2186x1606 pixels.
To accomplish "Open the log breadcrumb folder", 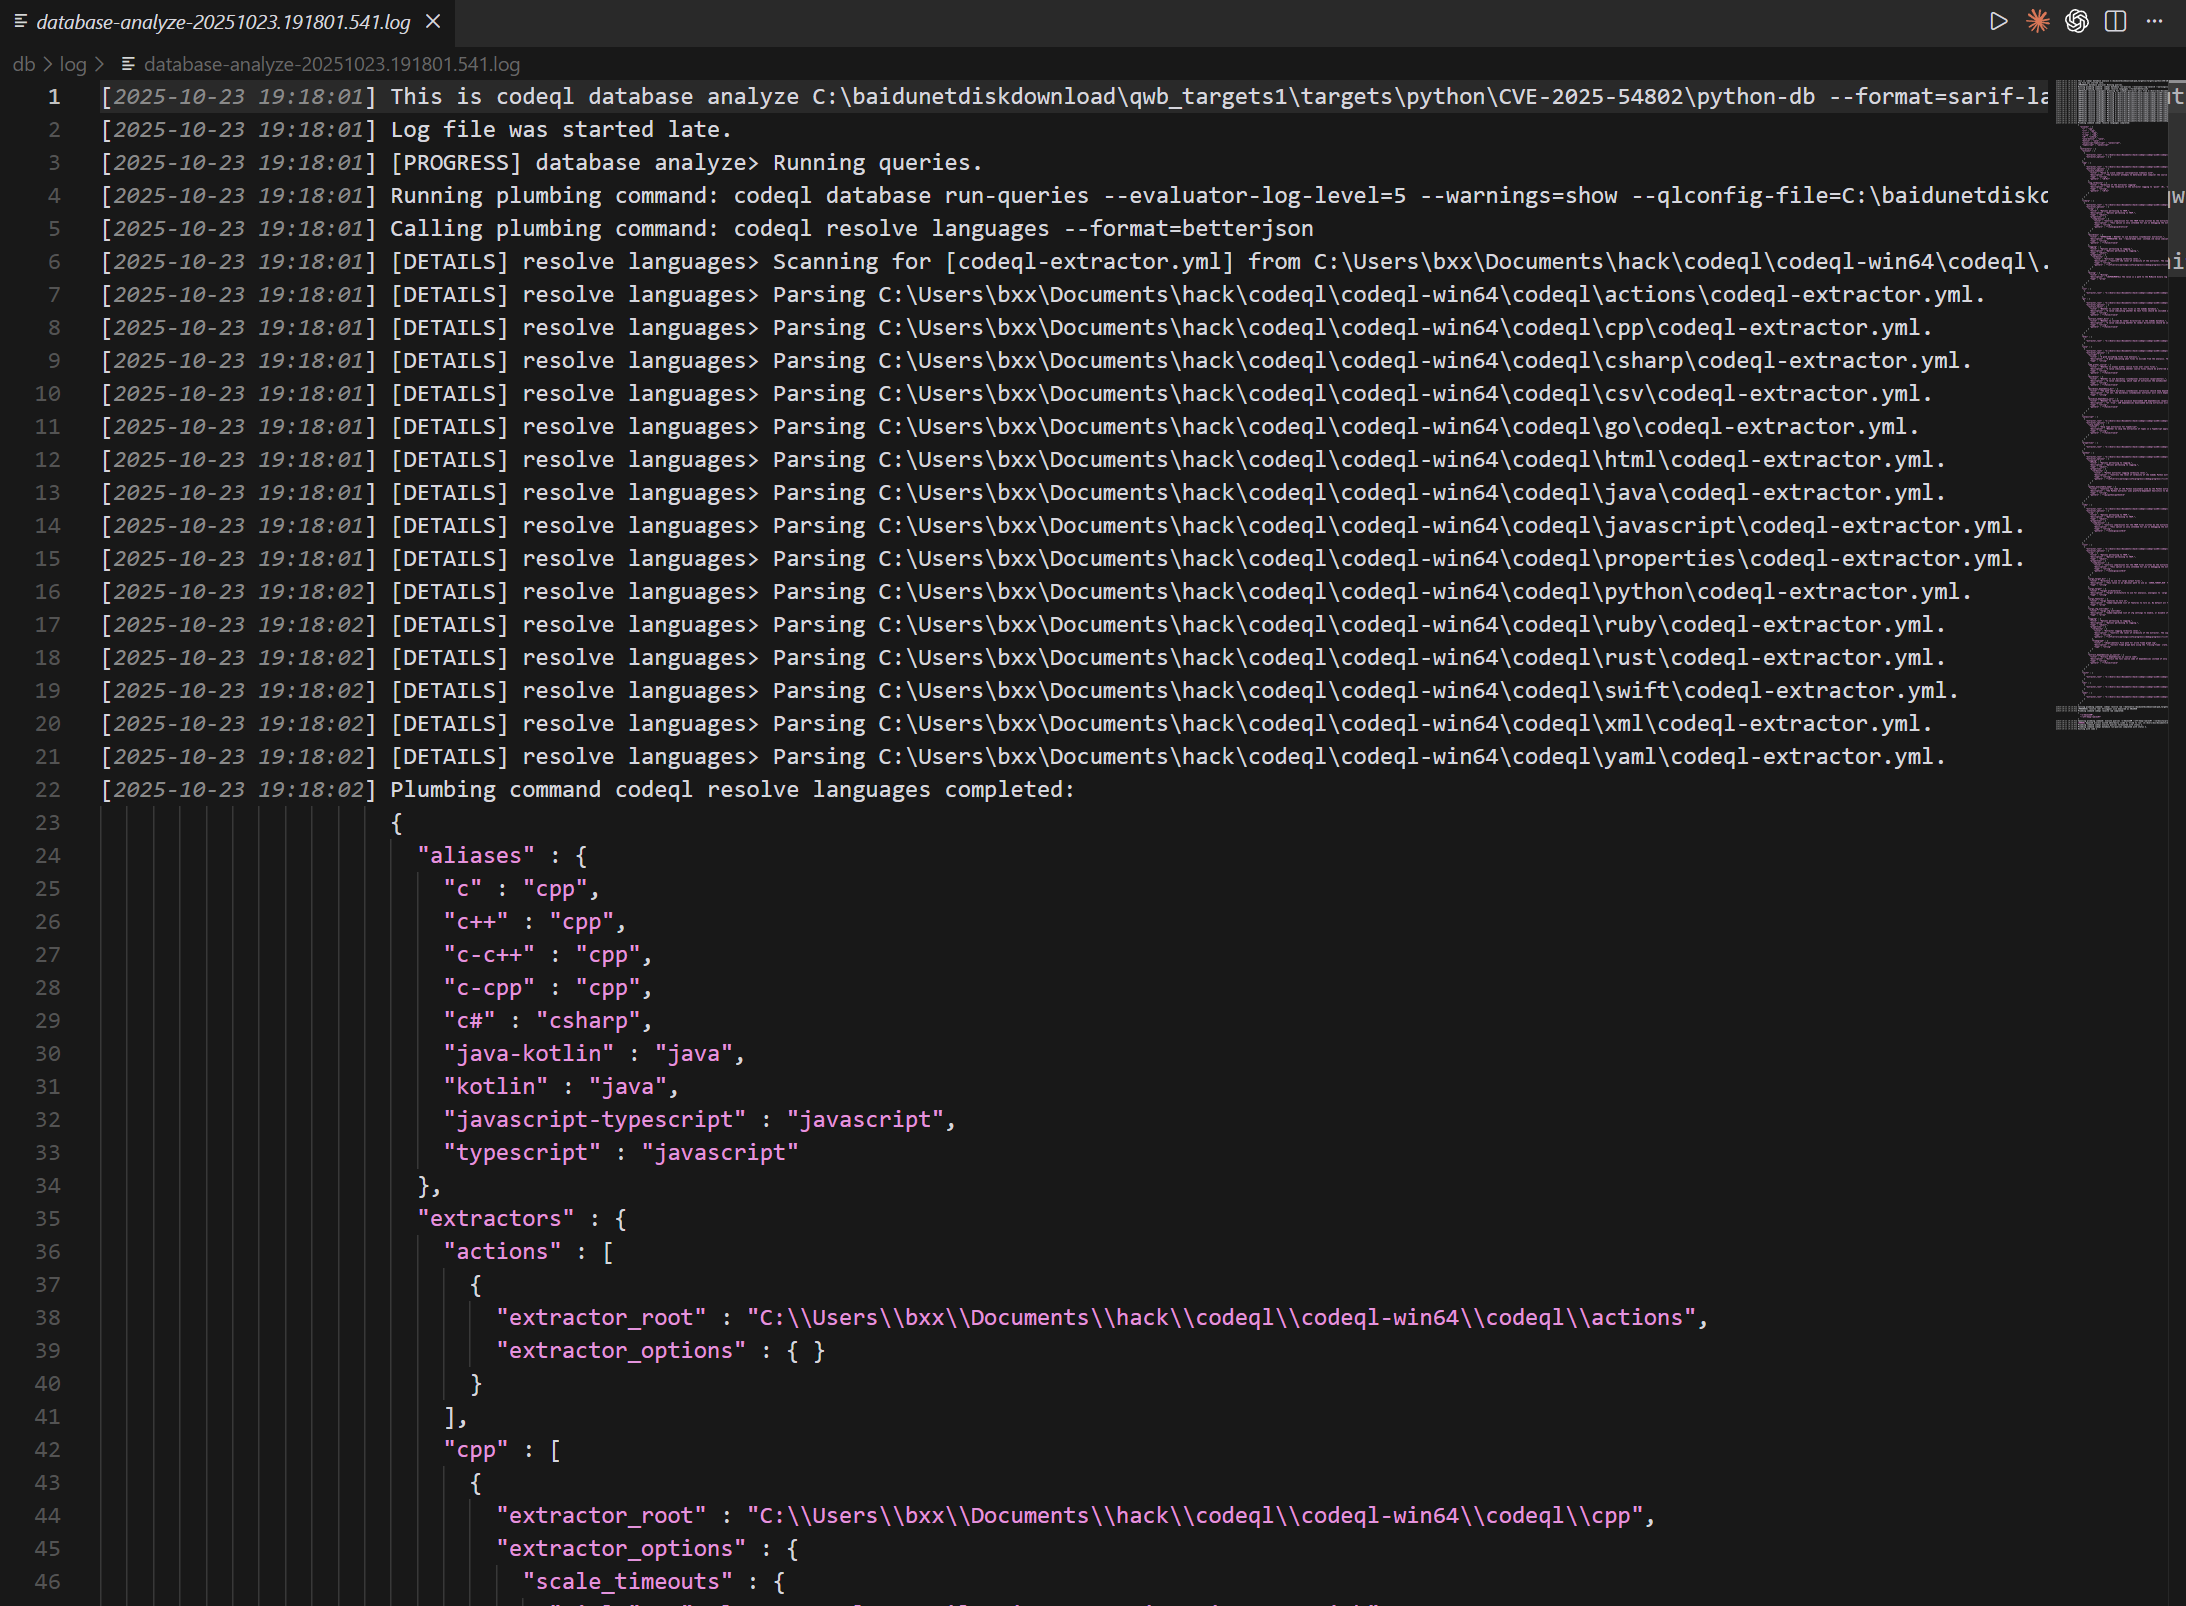I will [73, 64].
